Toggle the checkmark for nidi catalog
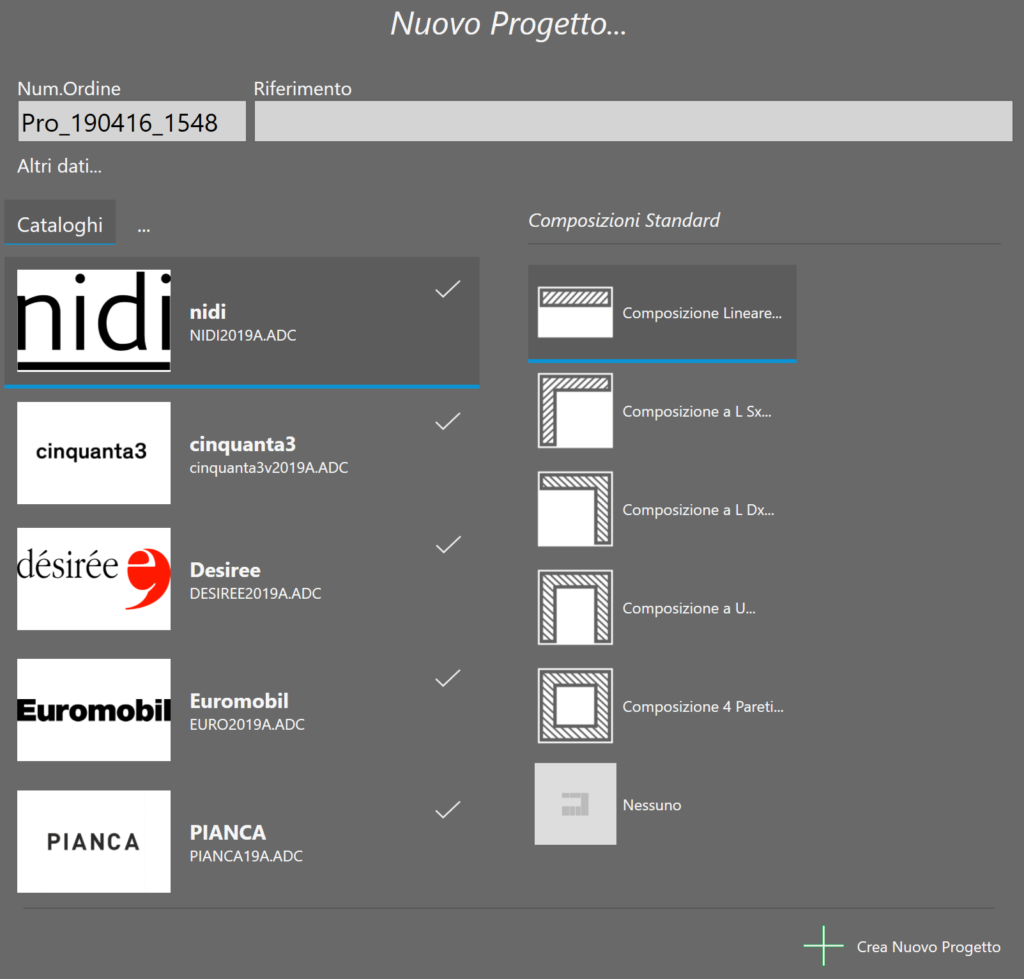This screenshot has height=979, width=1024. coord(448,289)
